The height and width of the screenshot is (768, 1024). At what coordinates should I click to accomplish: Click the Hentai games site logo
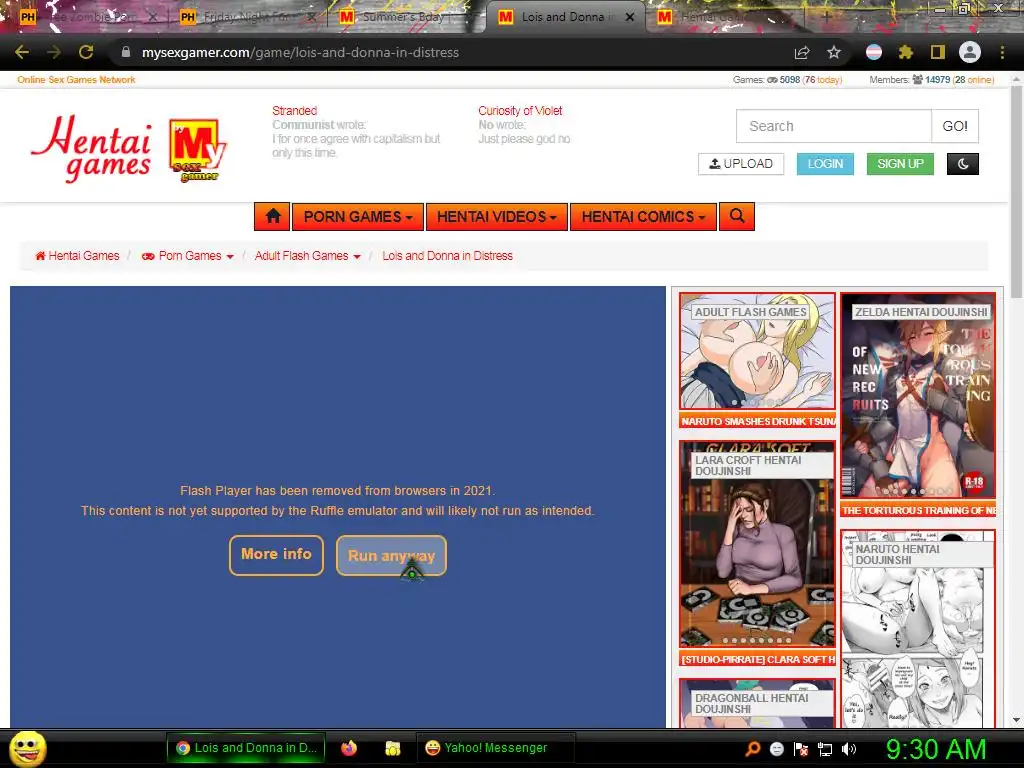click(91, 148)
